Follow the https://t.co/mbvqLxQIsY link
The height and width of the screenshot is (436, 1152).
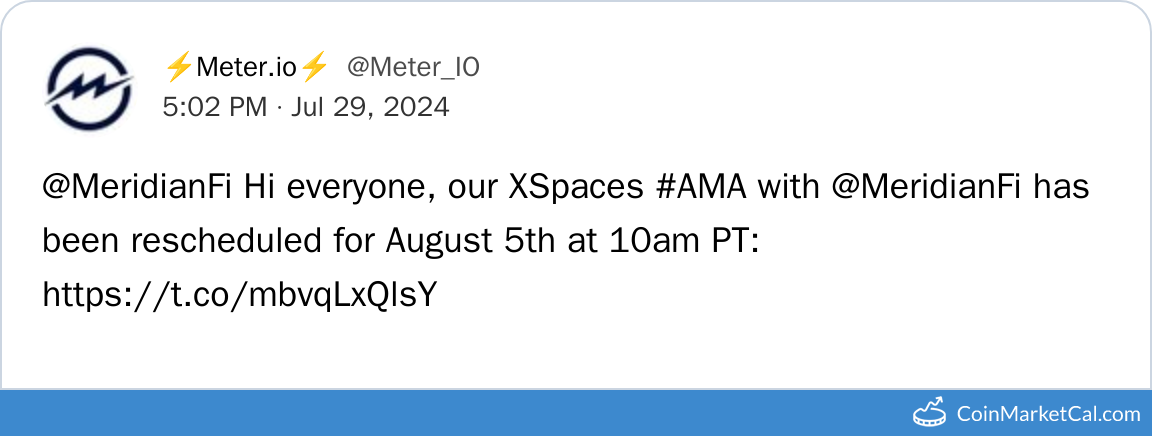click(240, 295)
